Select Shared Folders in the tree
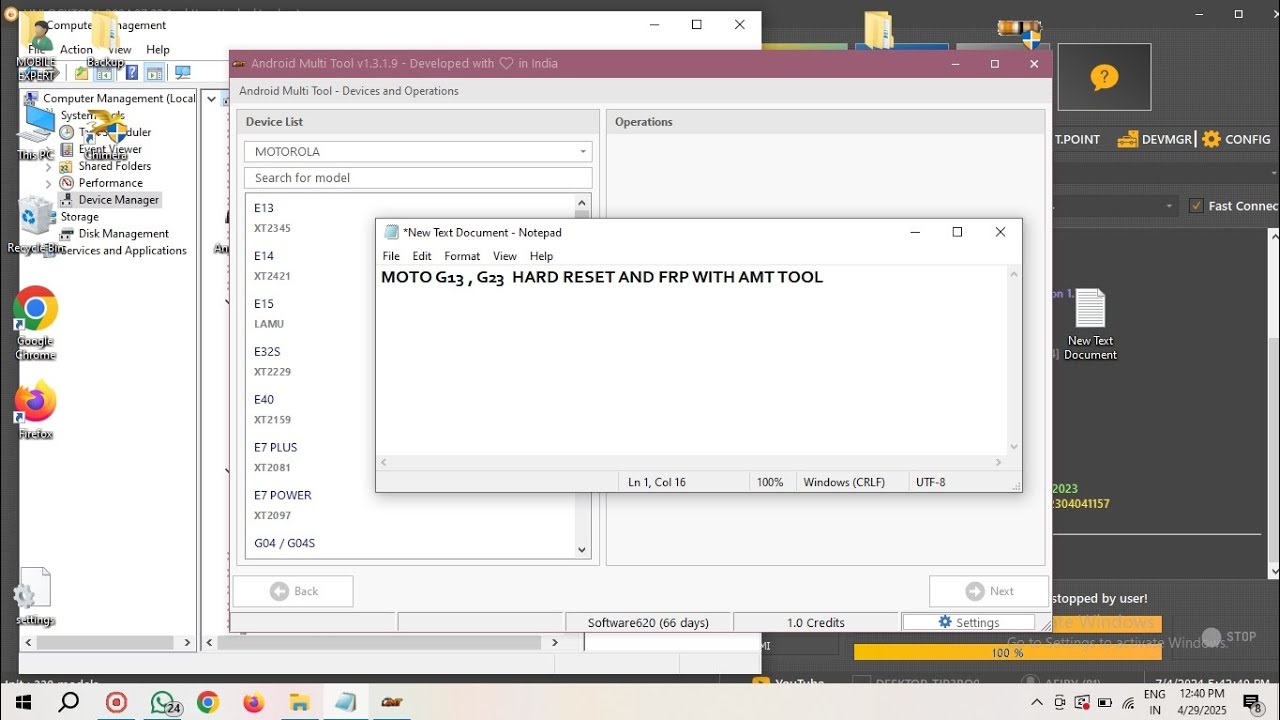The image size is (1280, 720). click(114, 166)
